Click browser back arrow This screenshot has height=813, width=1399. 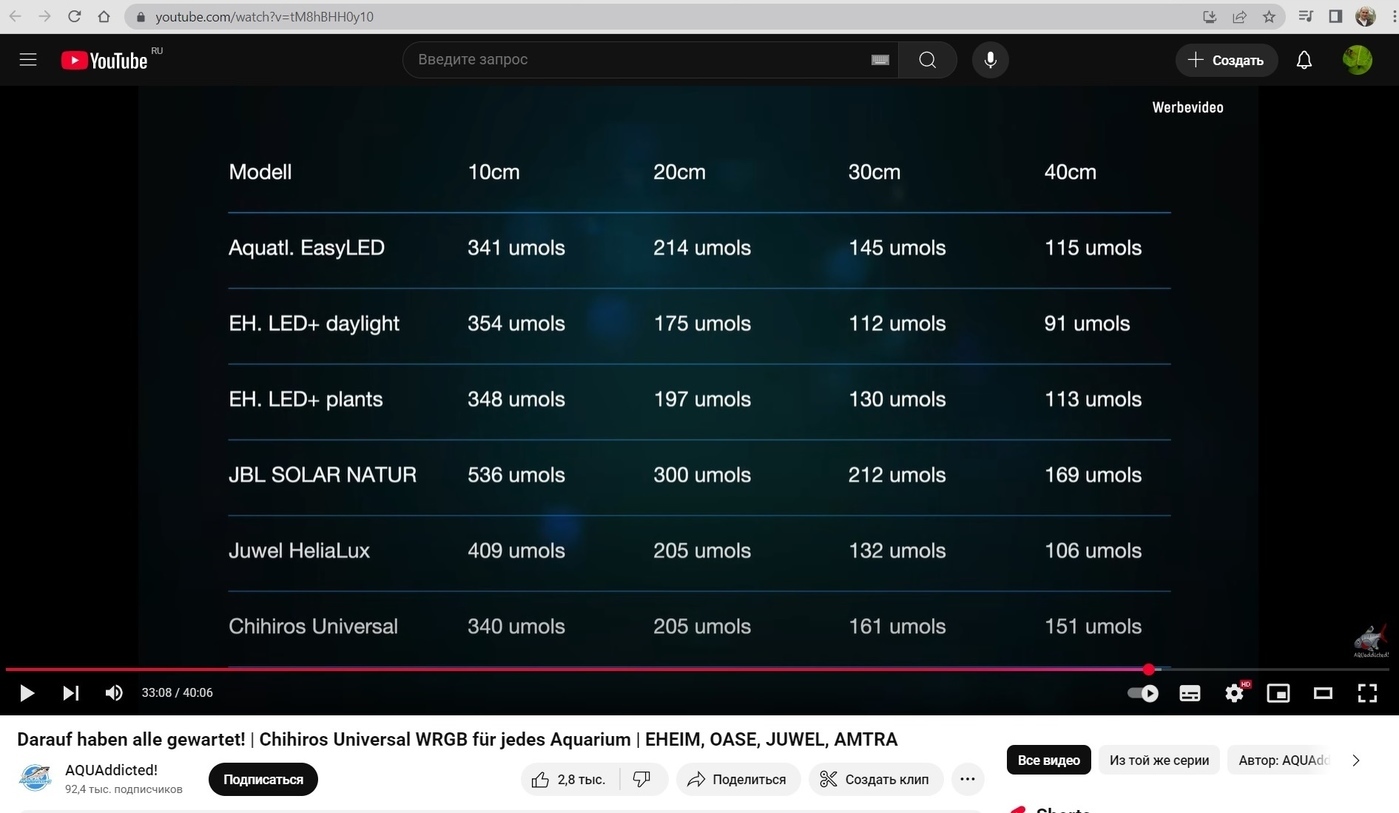pyautogui.click(x=15, y=16)
